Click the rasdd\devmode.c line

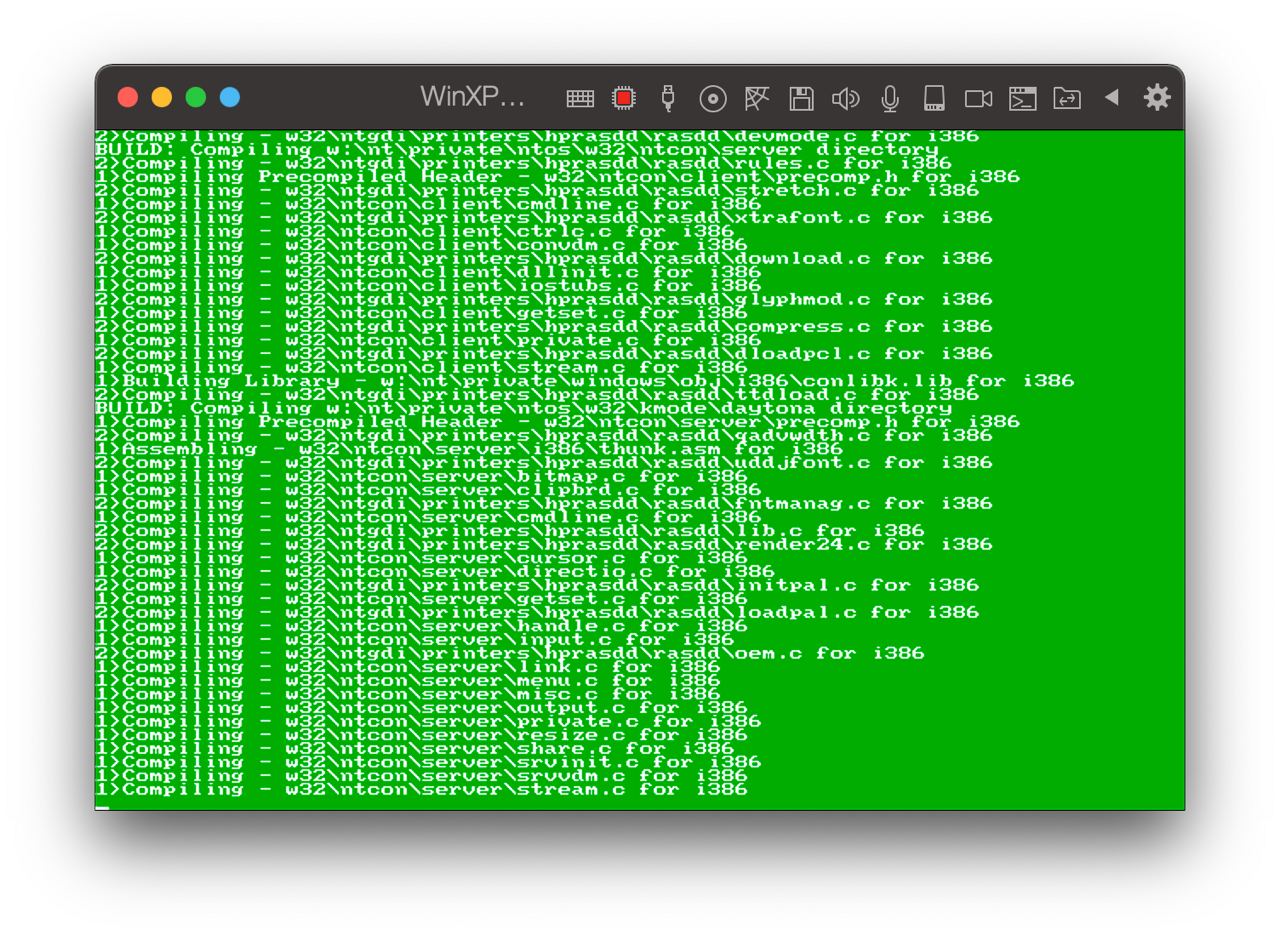pos(537,135)
